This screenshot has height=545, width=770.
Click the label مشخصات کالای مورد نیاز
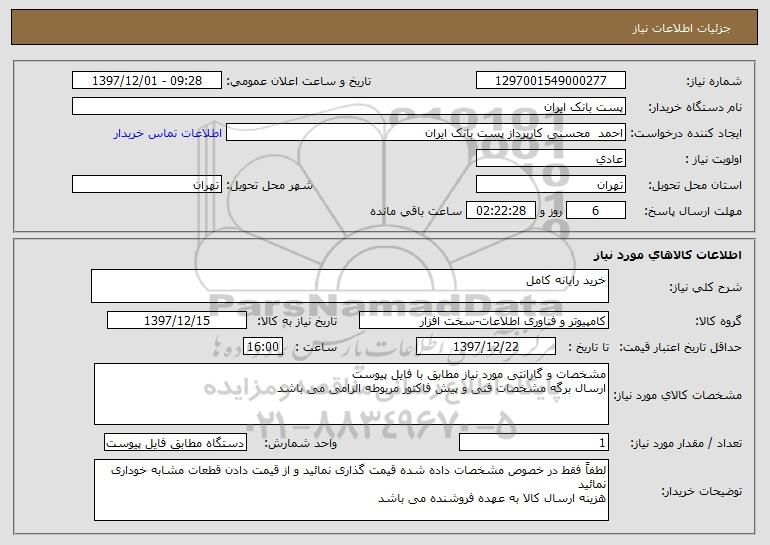click(x=678, y=395)
